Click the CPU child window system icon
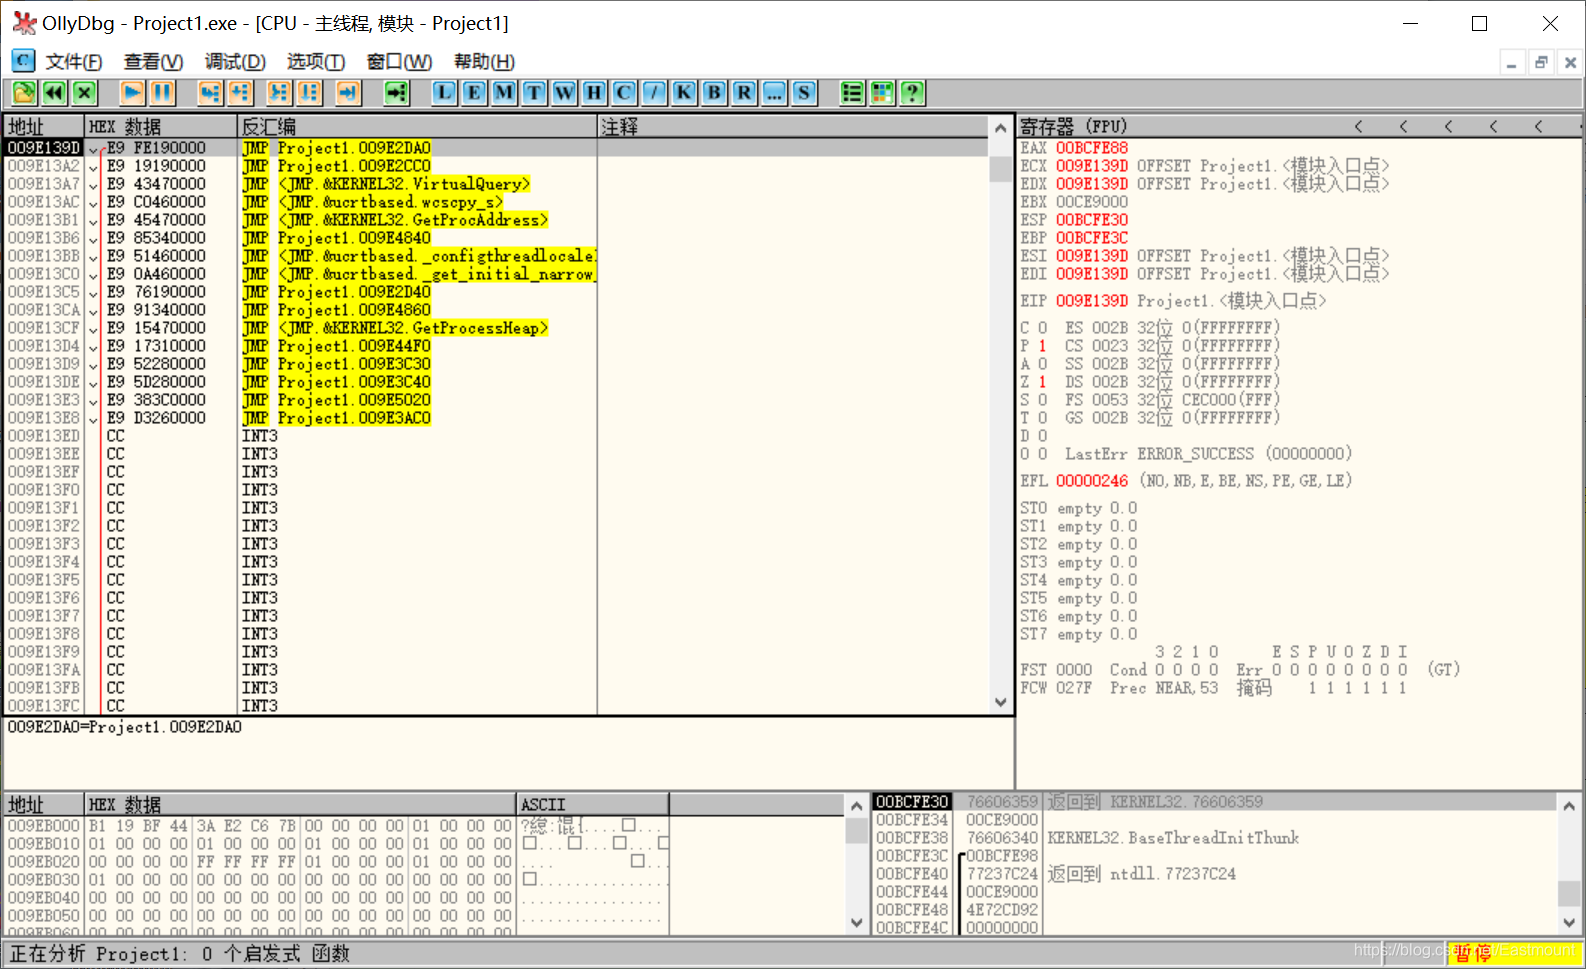1586x969 pixels. 23,61
